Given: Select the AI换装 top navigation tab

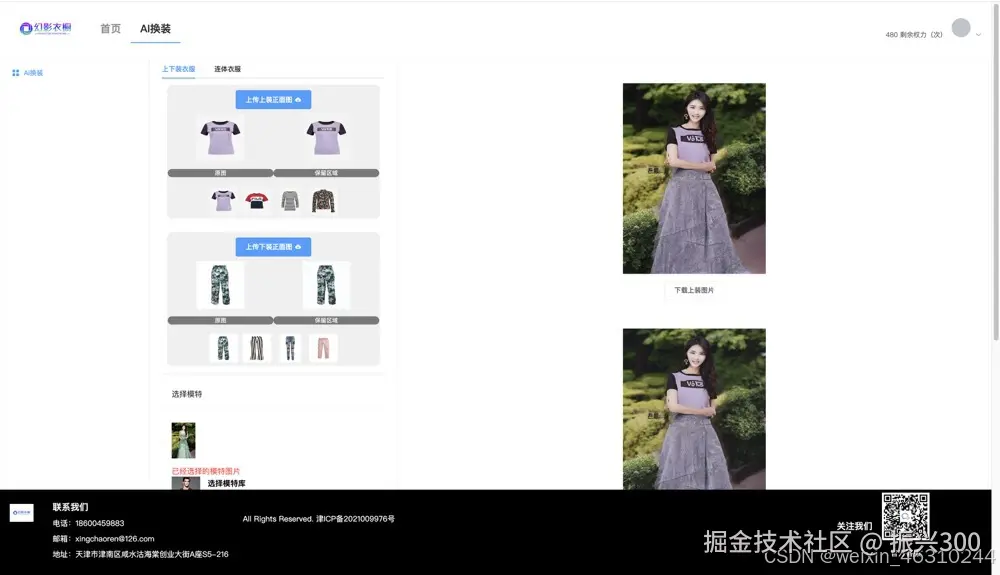Looking at the screenshot, I should (x=155, y=29).
